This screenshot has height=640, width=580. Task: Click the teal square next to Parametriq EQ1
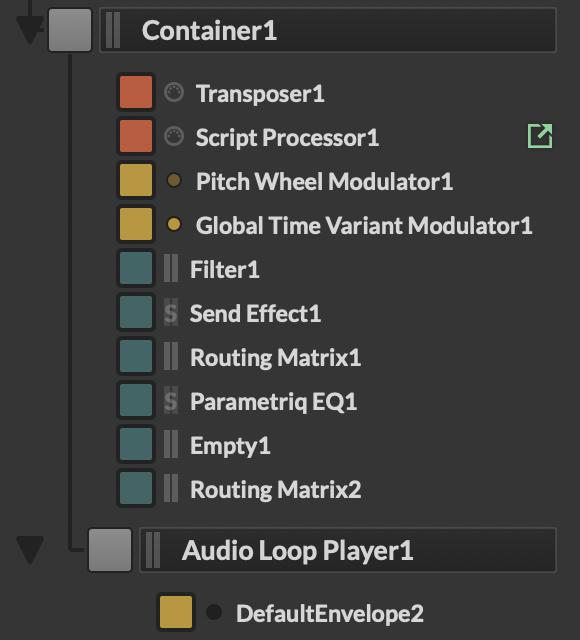pos(136,401)
